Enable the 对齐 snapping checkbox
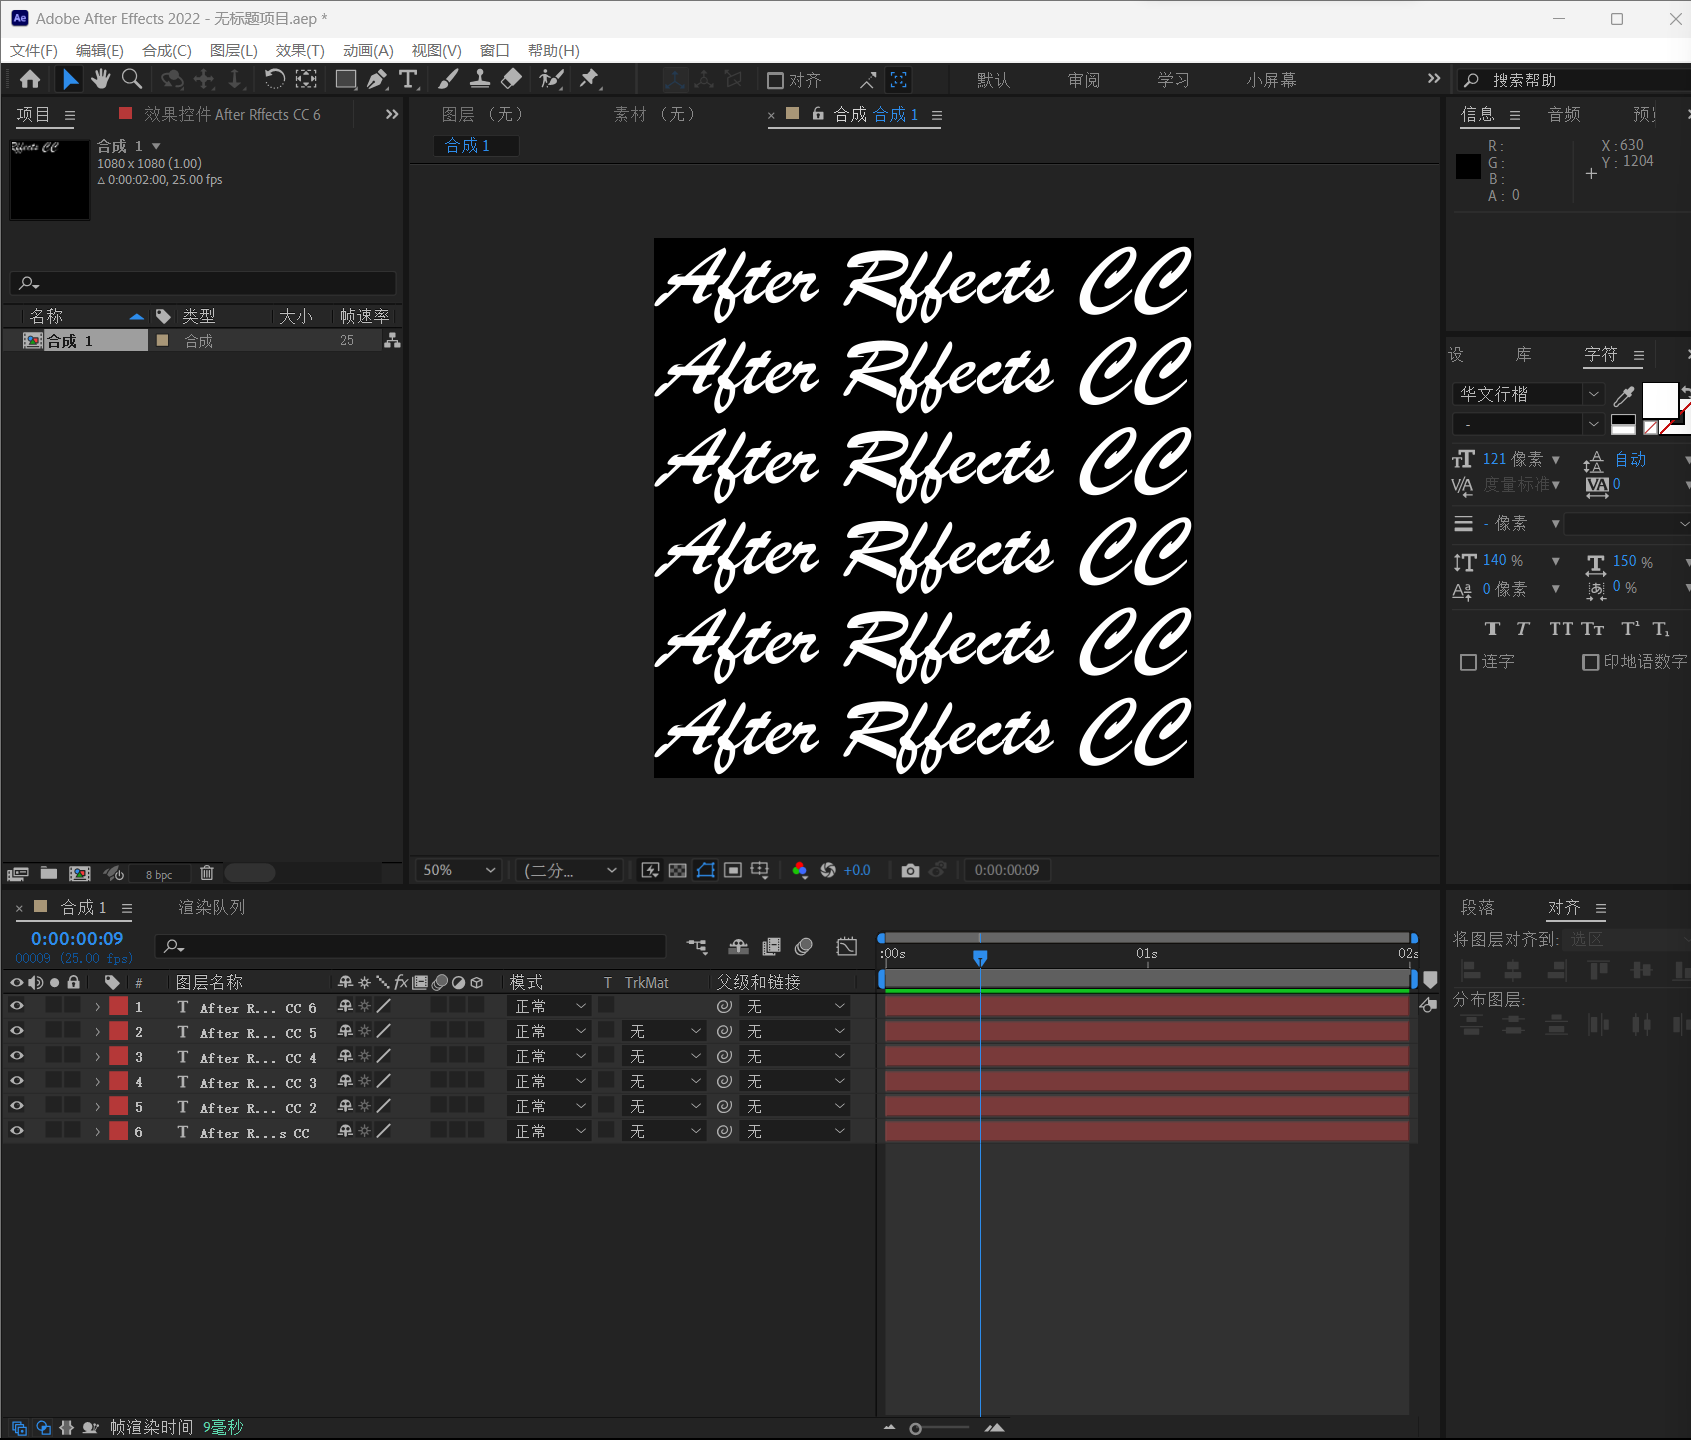Image resolution: width=1691 pixels, height=1440 pixels. pos(775,80)
